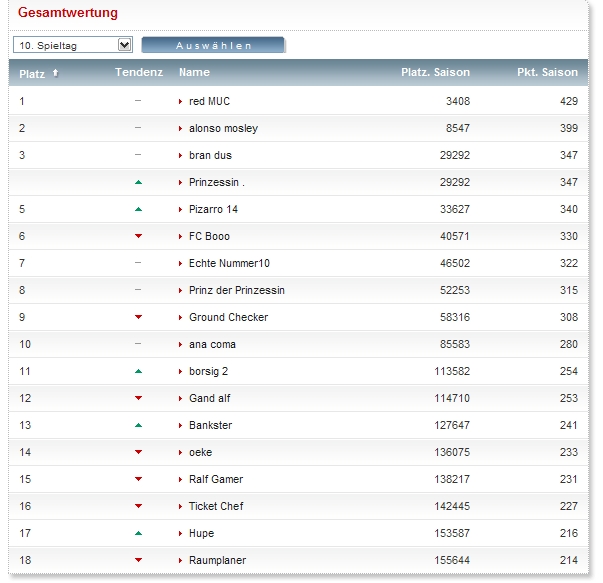Click red down-trend icon for FC Booo
Image resolution: width=603 pixels, height=583 pixels.
pos(138,237)
